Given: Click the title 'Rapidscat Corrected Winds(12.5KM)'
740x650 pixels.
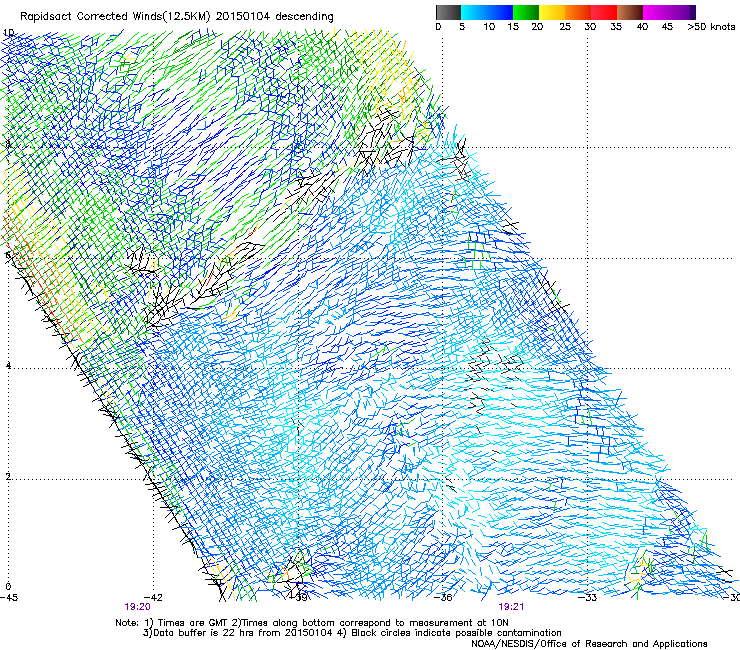Looking at the screenshot, I should coord(116,17).
